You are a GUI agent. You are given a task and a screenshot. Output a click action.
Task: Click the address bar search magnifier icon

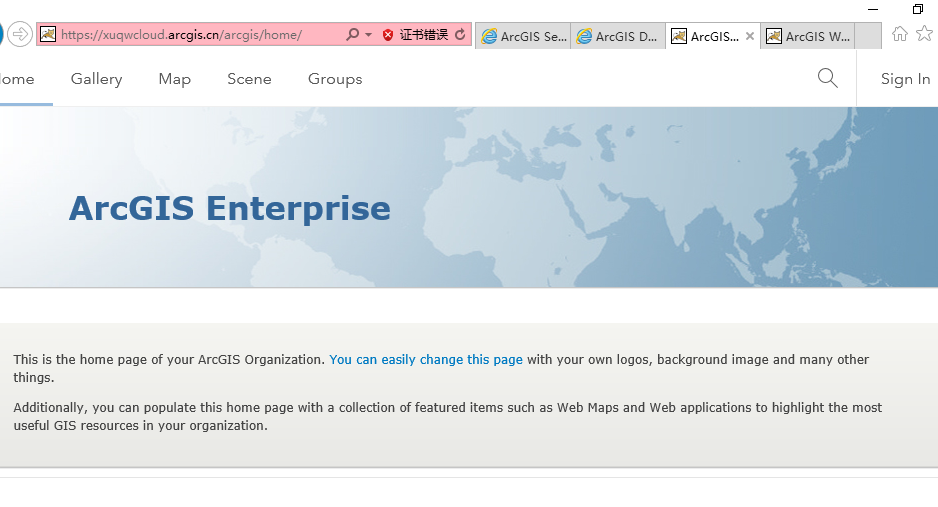coord(352,35)
